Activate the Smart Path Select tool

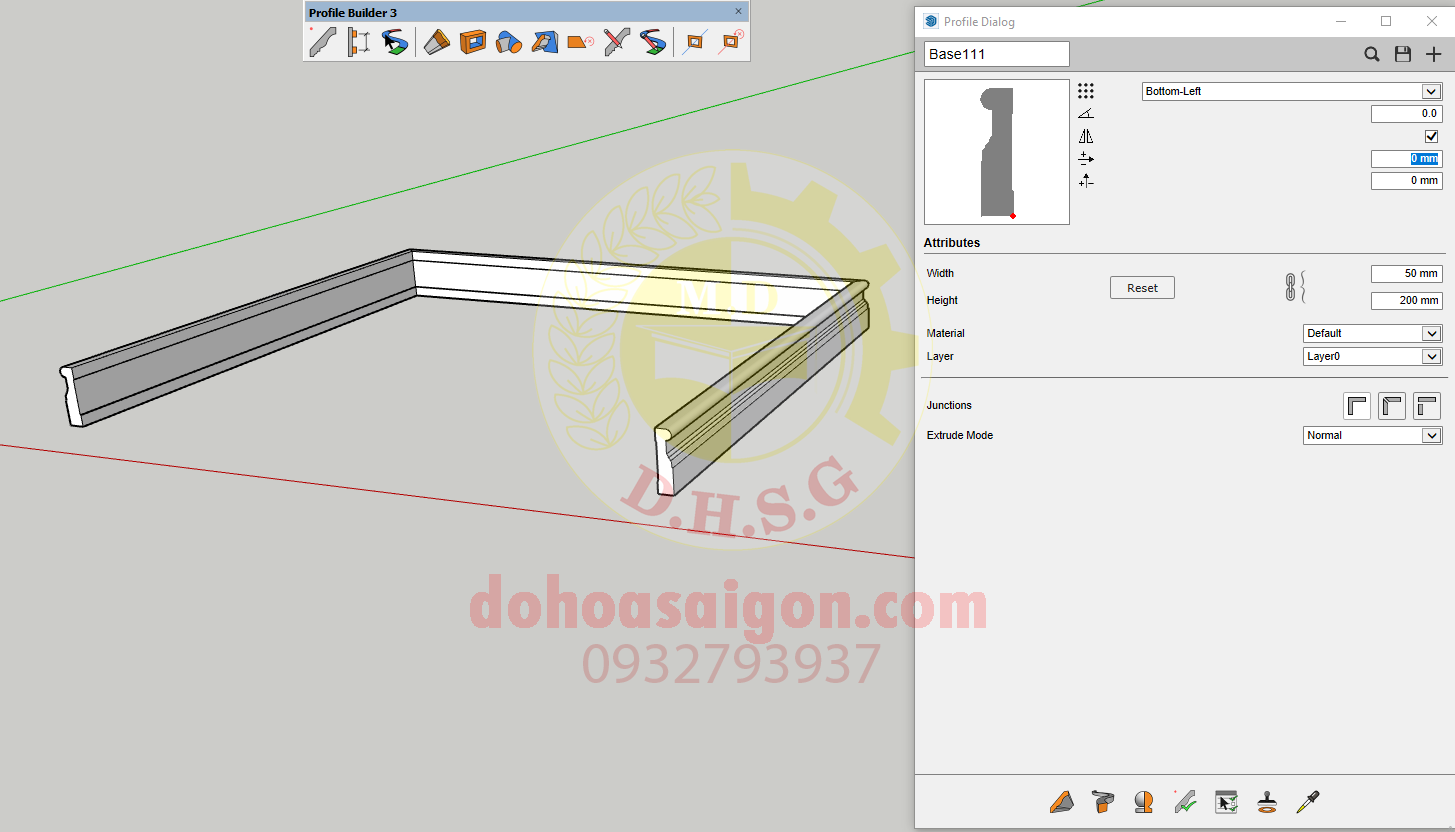[394, 41]
